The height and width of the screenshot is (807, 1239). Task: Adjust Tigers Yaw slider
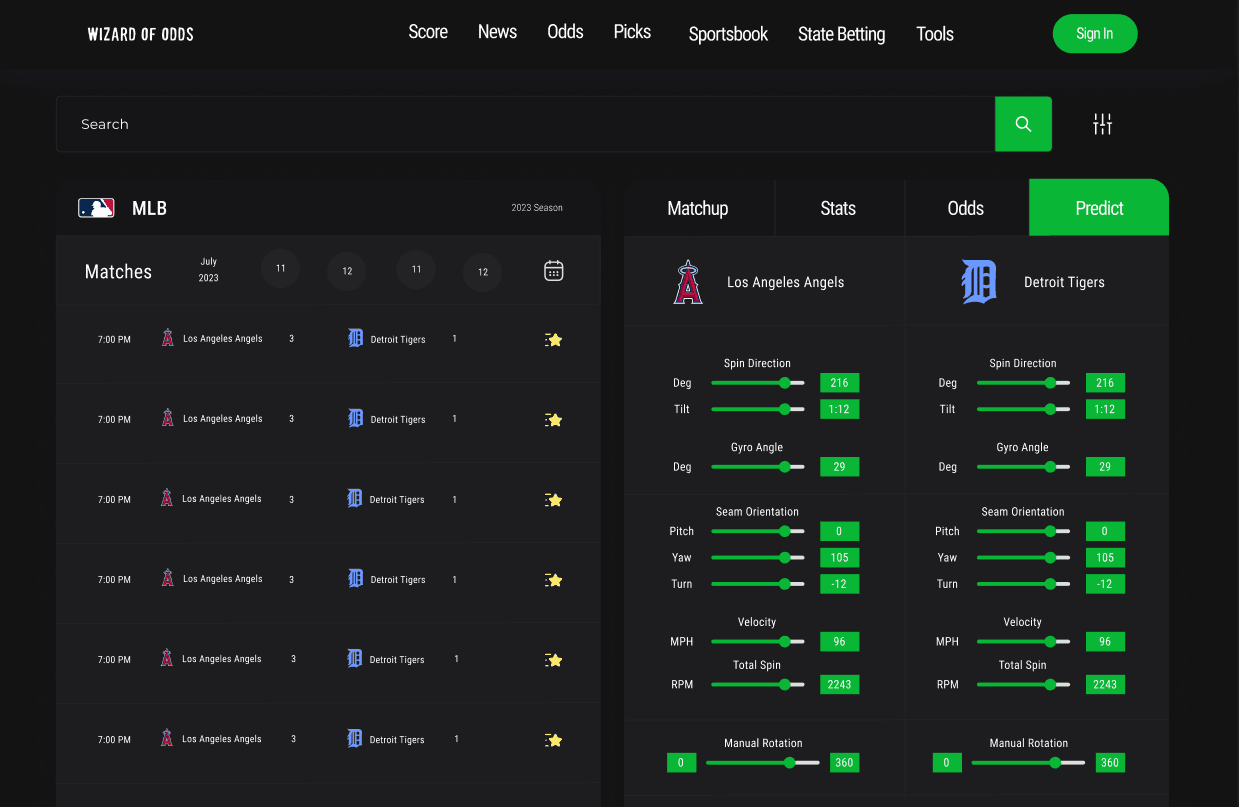[1023, 558]
